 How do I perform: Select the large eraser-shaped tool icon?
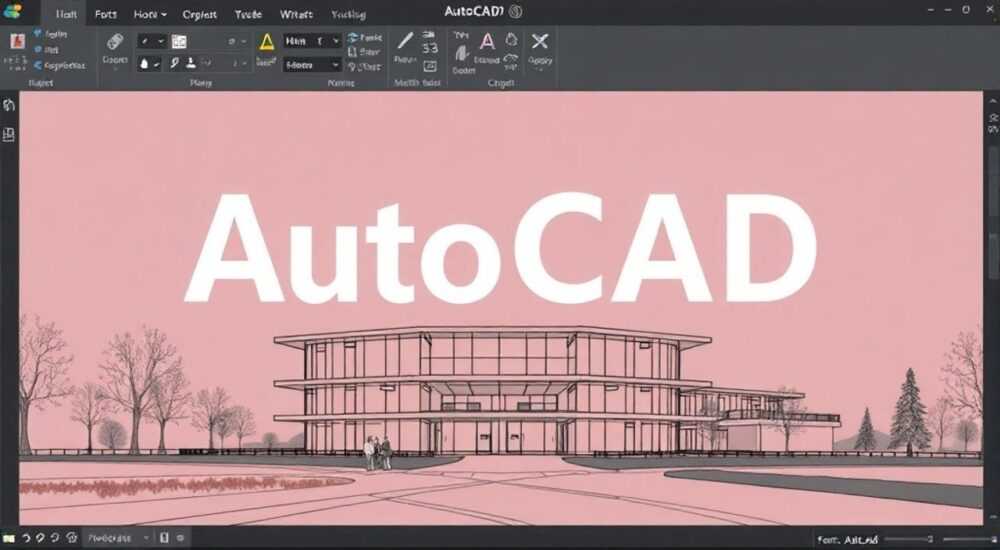[115, 42]
